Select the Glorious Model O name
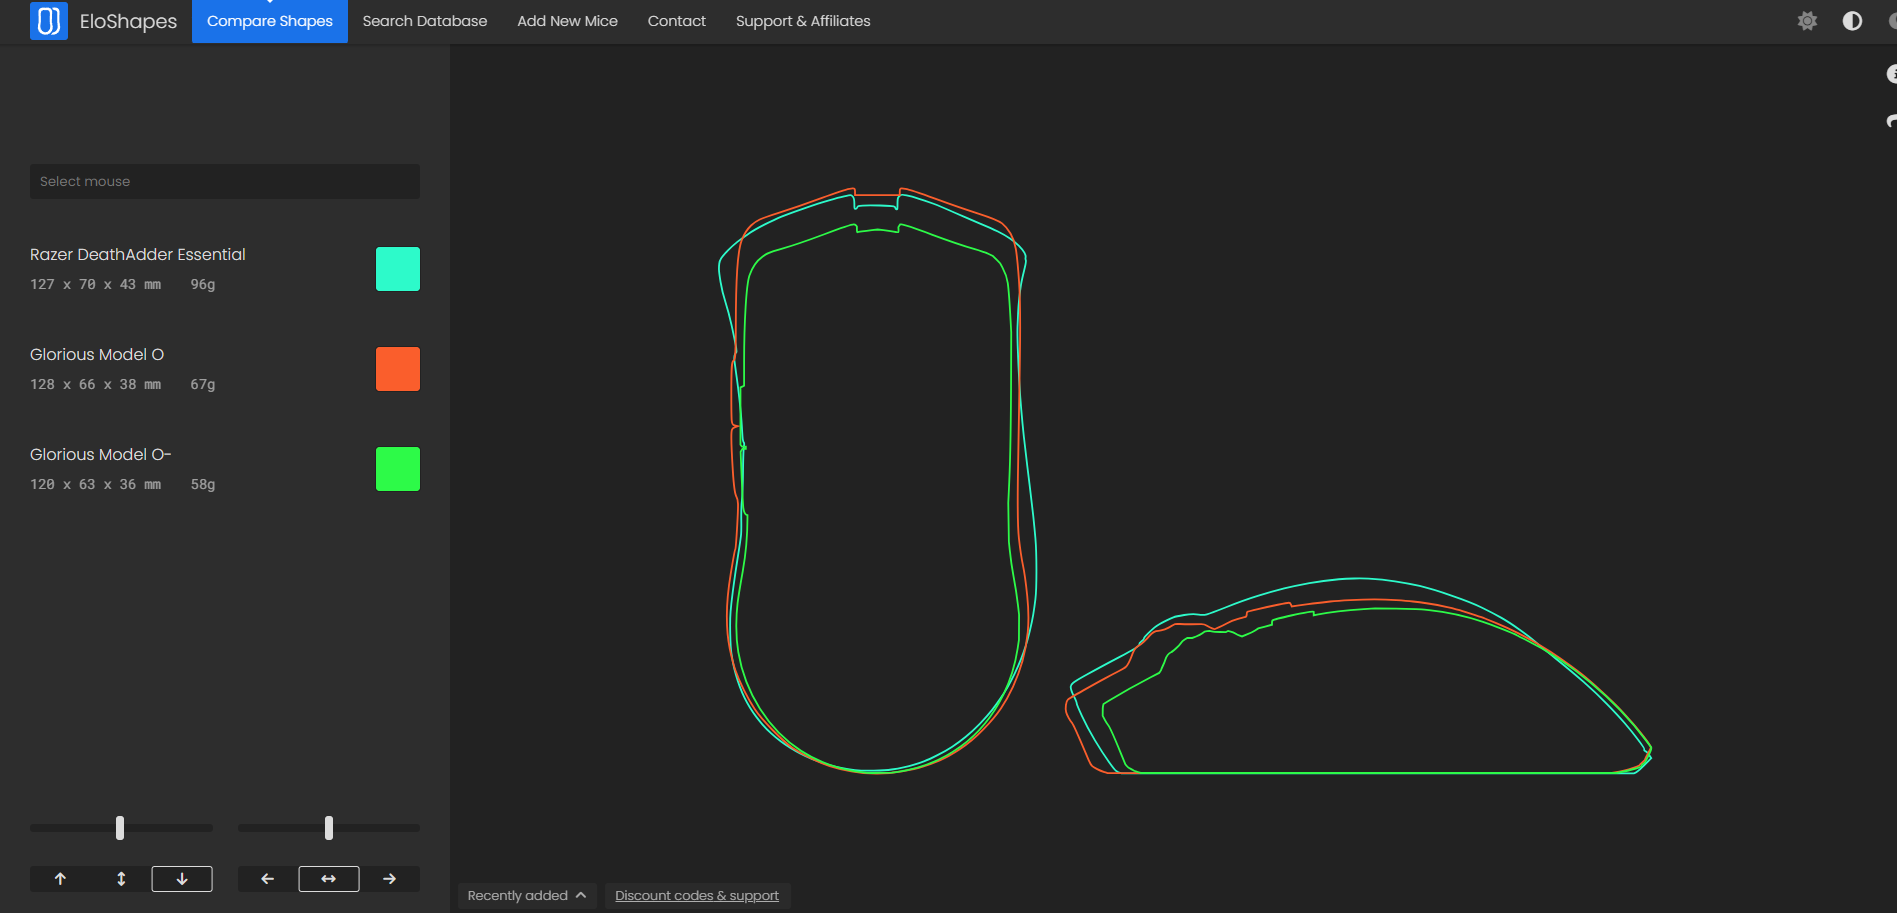The height and width of the screenshot is (913, 1897). pos(97,355)
